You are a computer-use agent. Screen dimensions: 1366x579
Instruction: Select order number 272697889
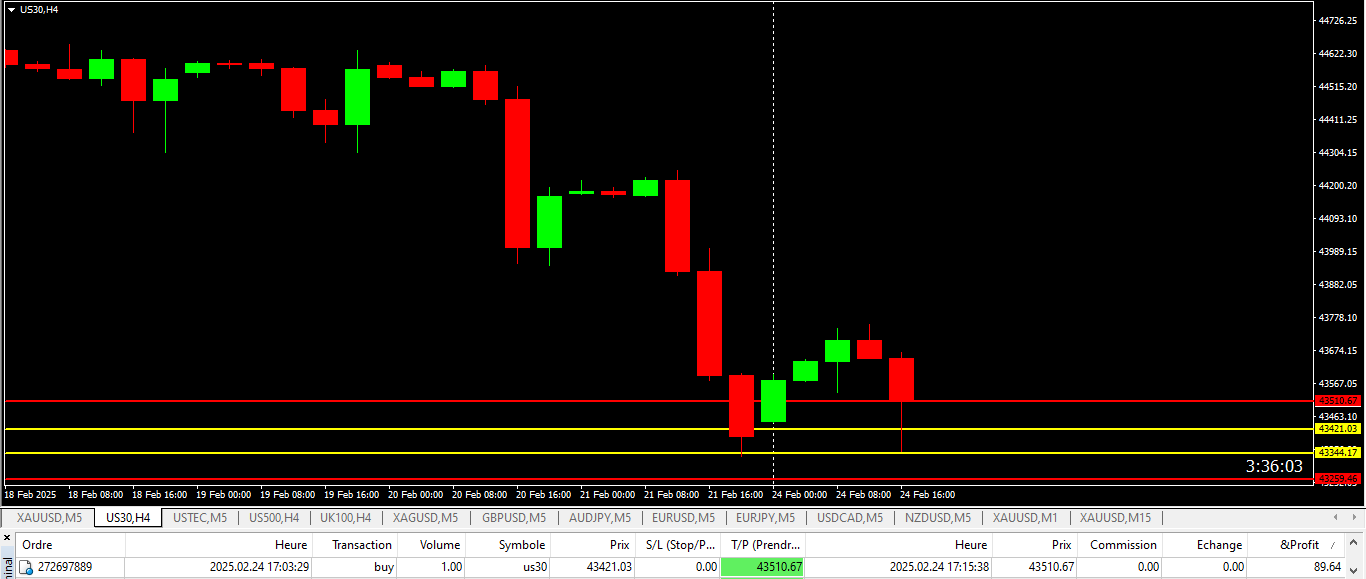pos(65,567)
